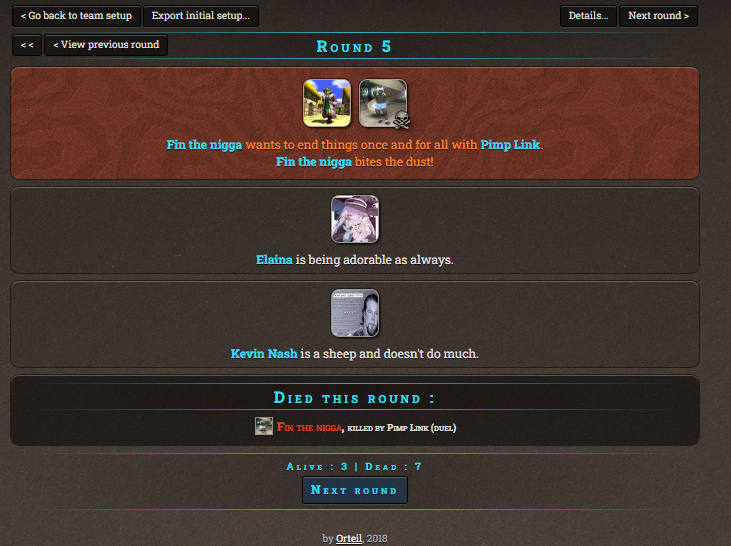Jump to first round with << button
The width and height of the screenshot is (731, 546).
tap(27, 45)
